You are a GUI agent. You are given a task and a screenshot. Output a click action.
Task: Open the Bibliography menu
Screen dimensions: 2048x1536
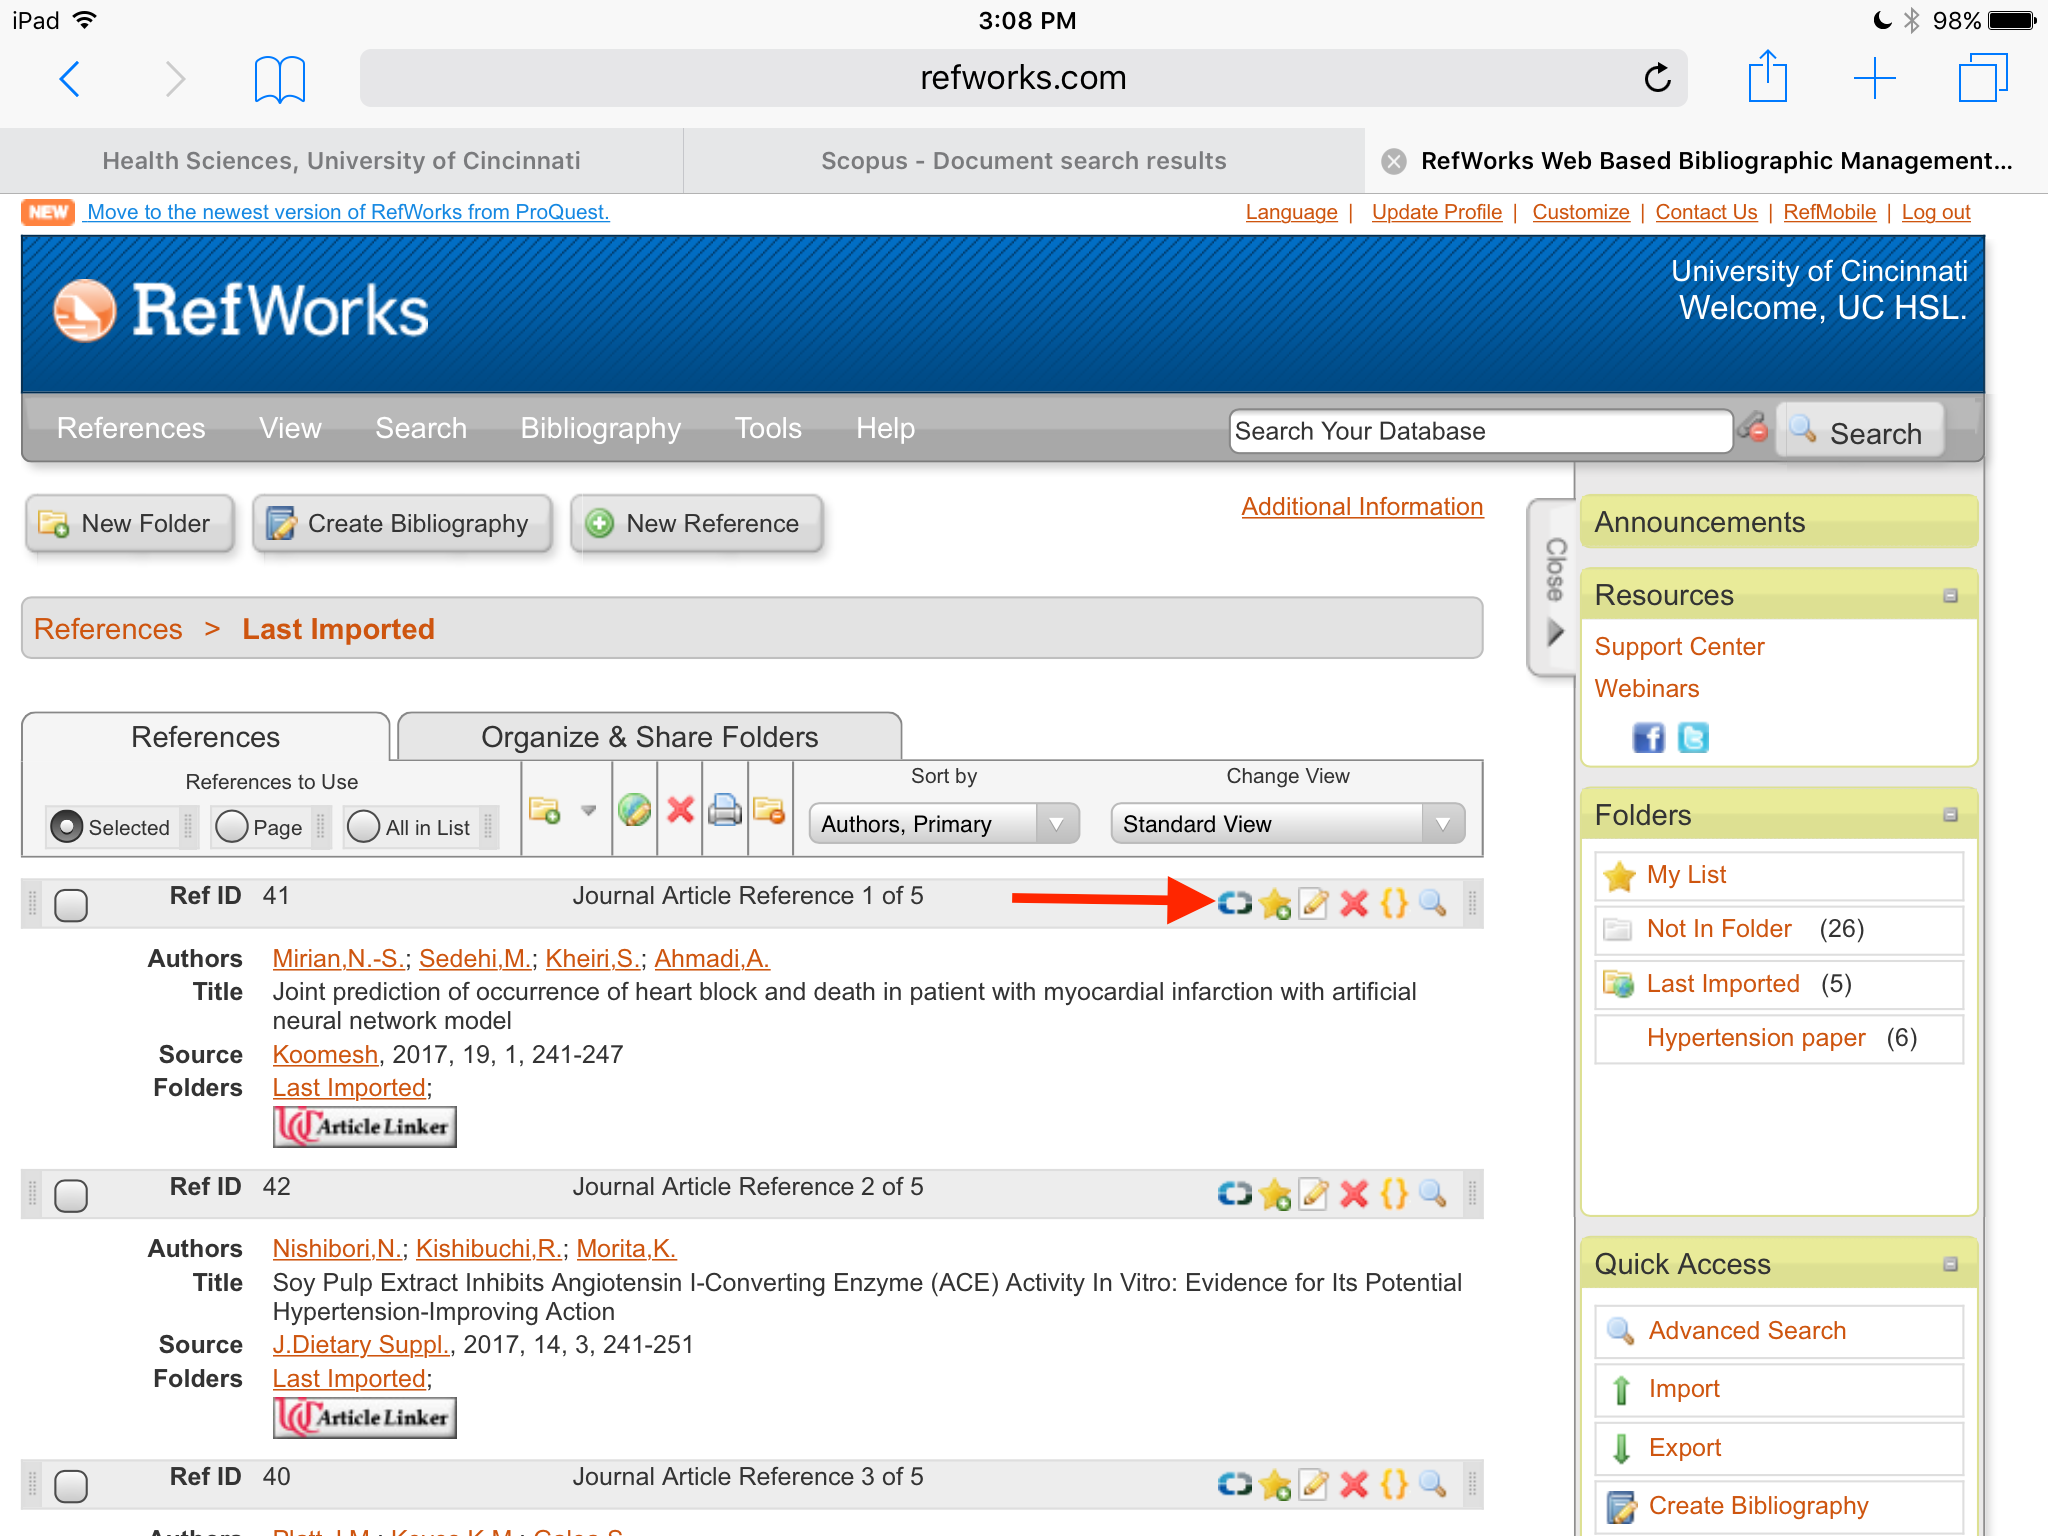pos(599,428)
